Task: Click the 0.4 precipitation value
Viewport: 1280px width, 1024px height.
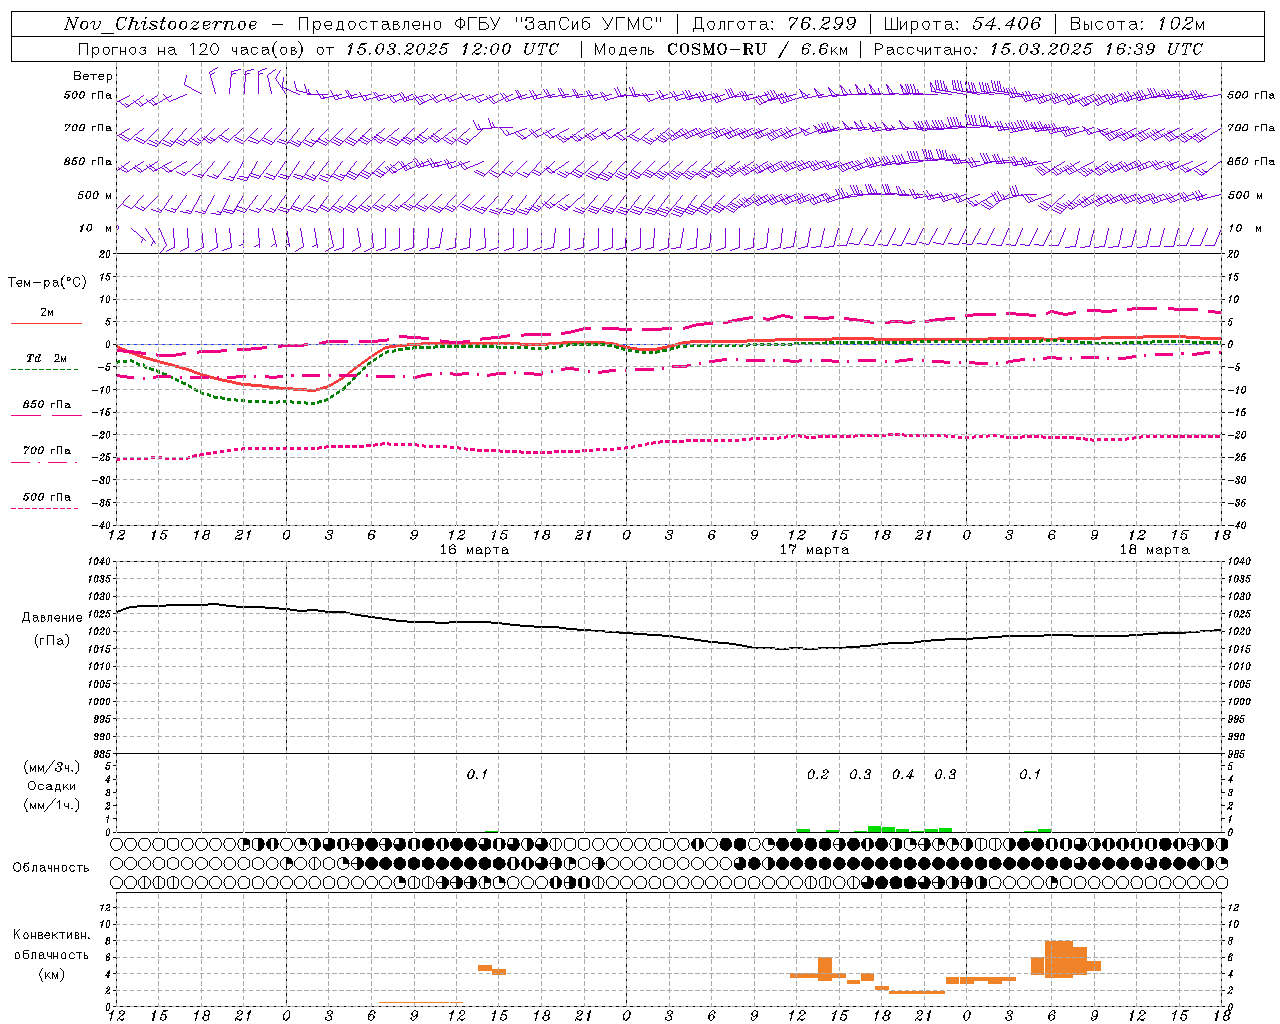Action: [x=903, y=775]
